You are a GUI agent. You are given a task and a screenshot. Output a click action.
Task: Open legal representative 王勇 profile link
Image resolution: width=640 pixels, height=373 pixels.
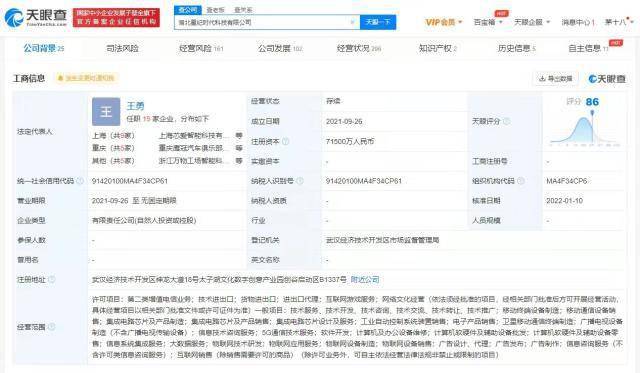135,106
